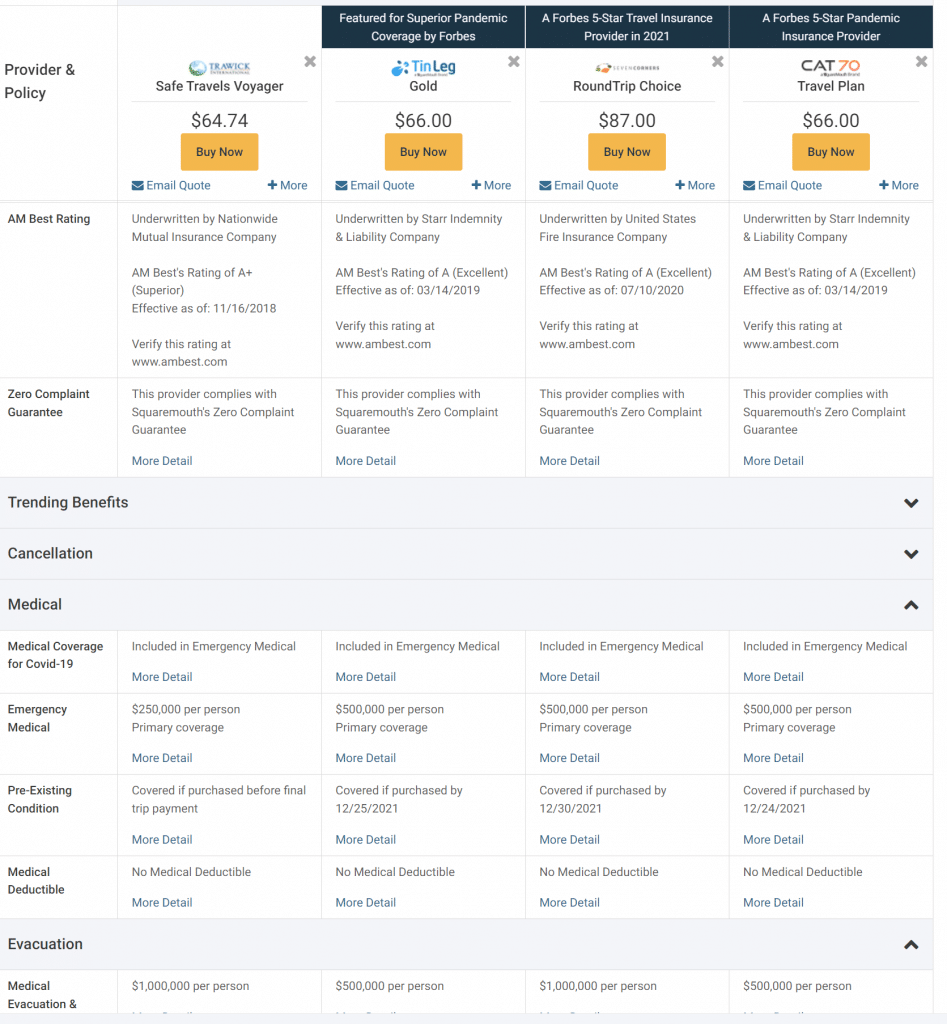This screenshot has width=947, height=1024.
Task: Click the TinLeg logo
Action: point(423,67)
